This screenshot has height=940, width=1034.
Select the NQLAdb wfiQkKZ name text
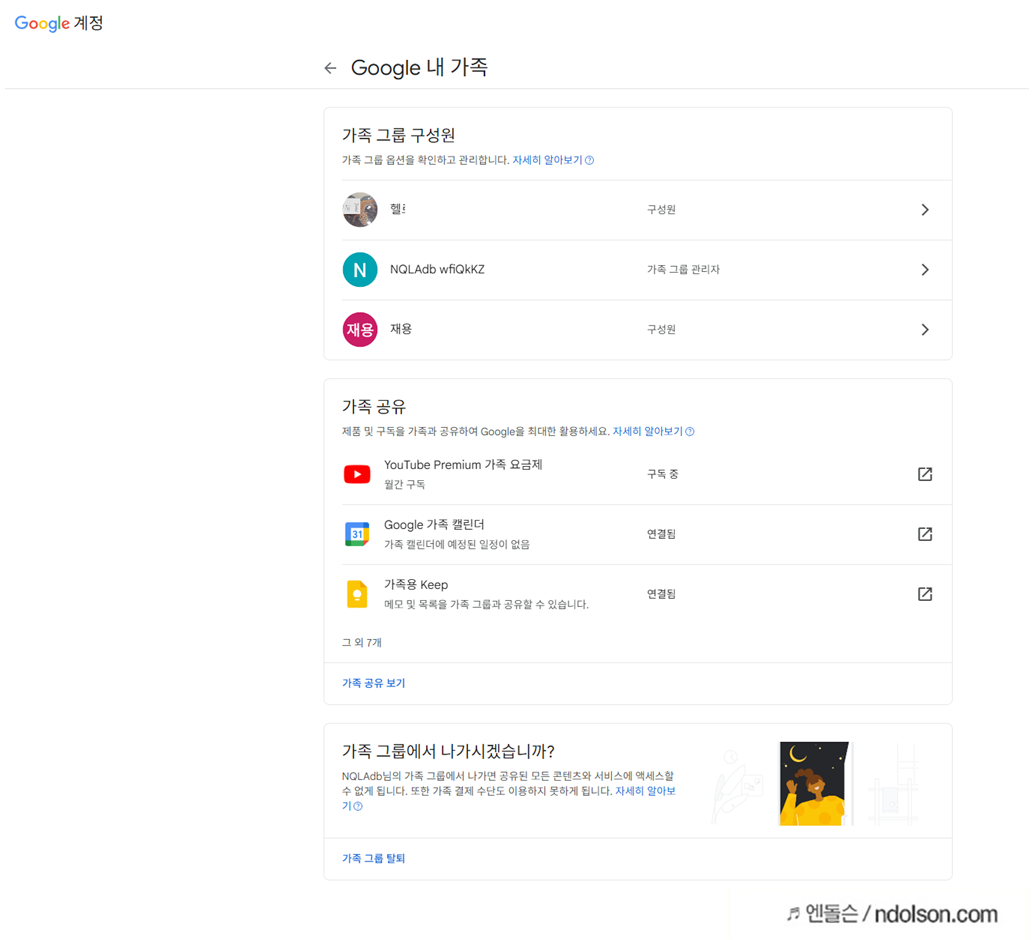[x=437, y=270]
